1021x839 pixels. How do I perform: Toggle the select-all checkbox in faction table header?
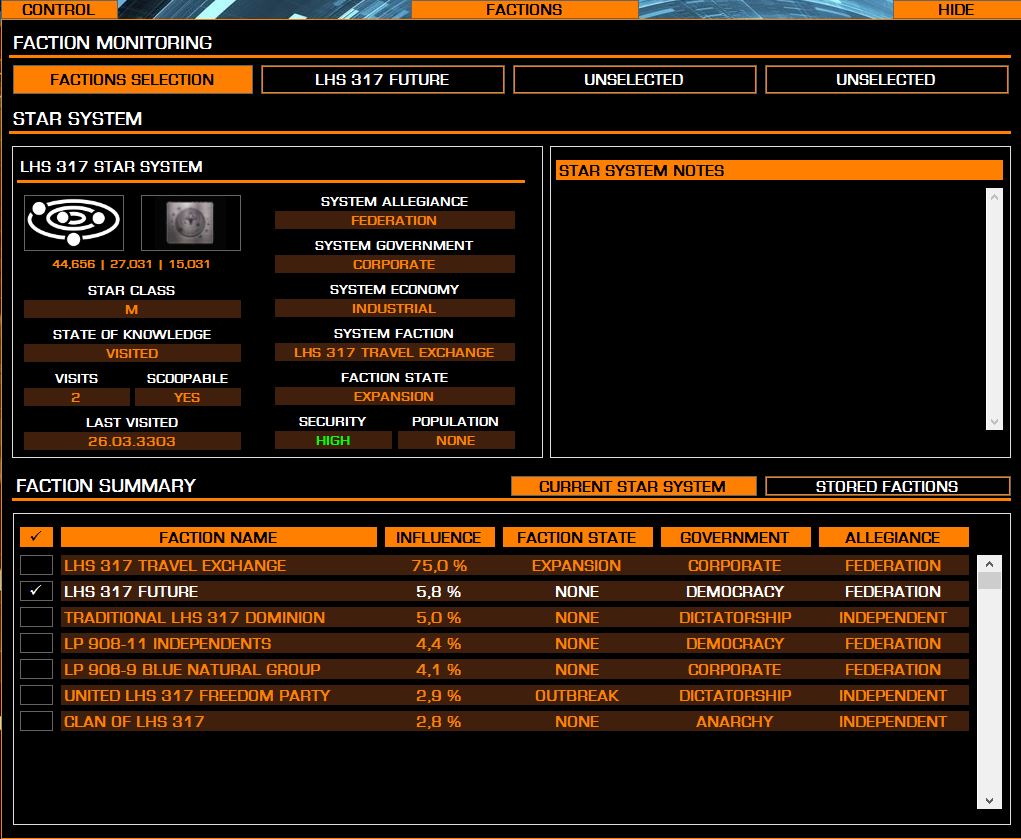click(x=36, y=537)
